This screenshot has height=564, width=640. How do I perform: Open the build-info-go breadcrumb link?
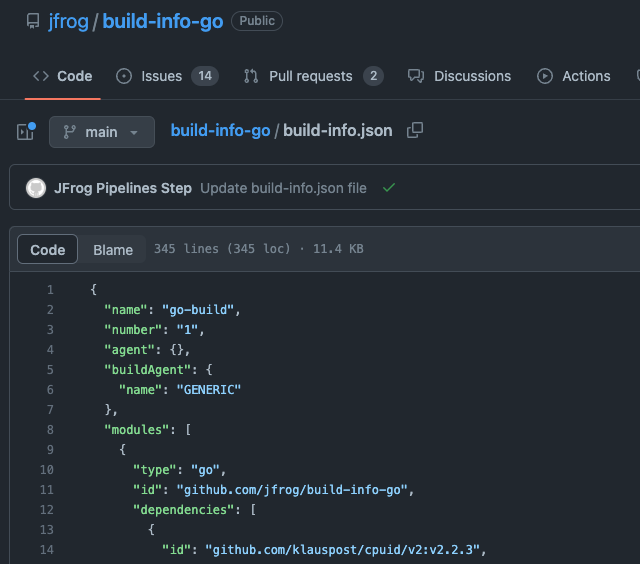click(220, 131)
